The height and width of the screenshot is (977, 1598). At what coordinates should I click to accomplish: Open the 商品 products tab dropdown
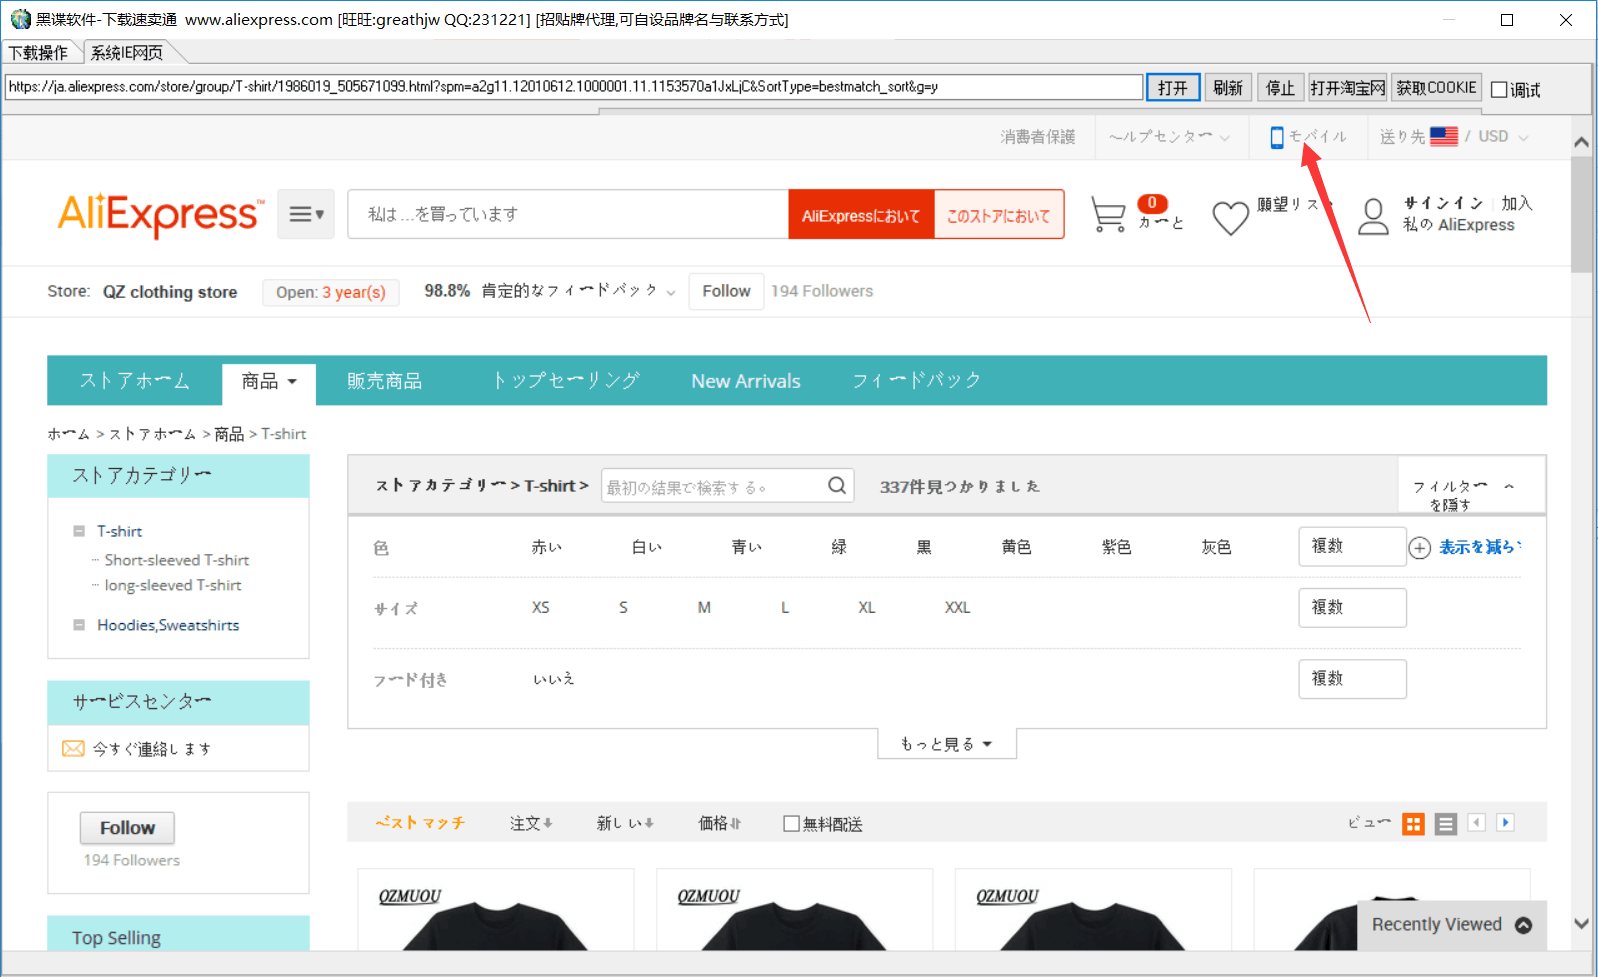(x=269, y=382)
